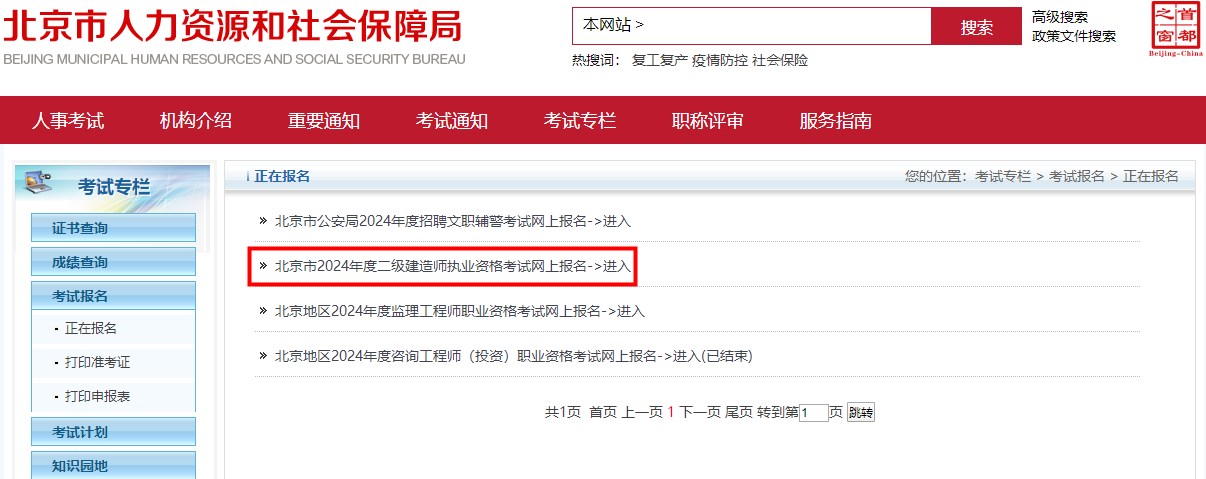Open 咨询工程师（投资）registration link (已结束)
The height and width of the screenshot is (479, 1206).
(x=514, y=356)
